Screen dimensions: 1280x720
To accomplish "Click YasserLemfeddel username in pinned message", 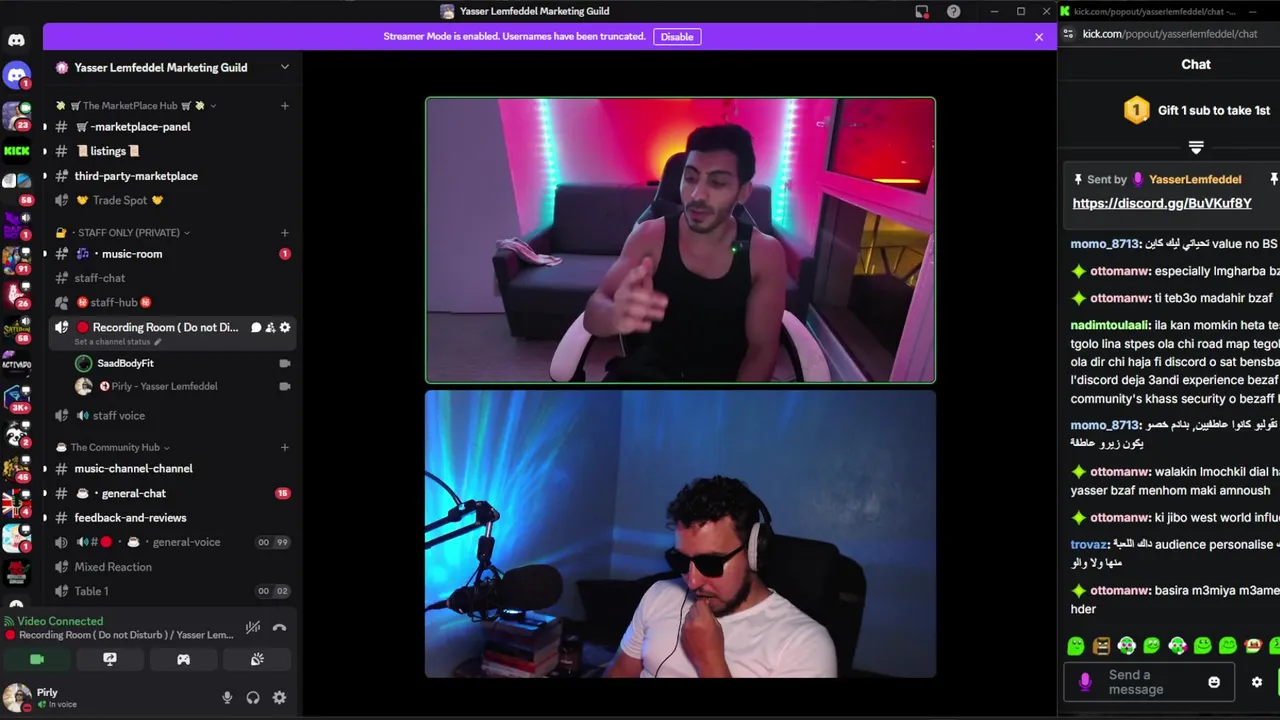I will click(1195, 179).
